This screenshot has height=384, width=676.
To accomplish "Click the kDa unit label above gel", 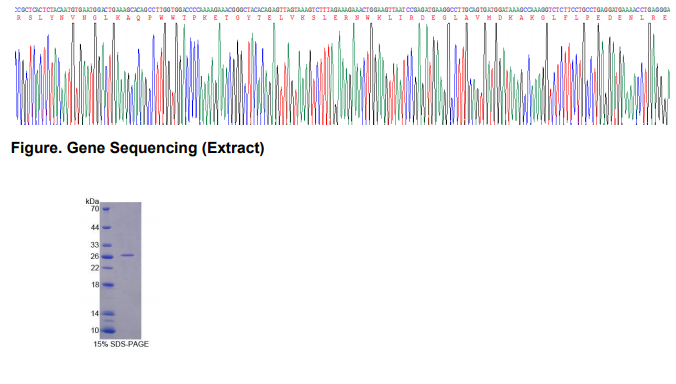I will coord(92,201).
